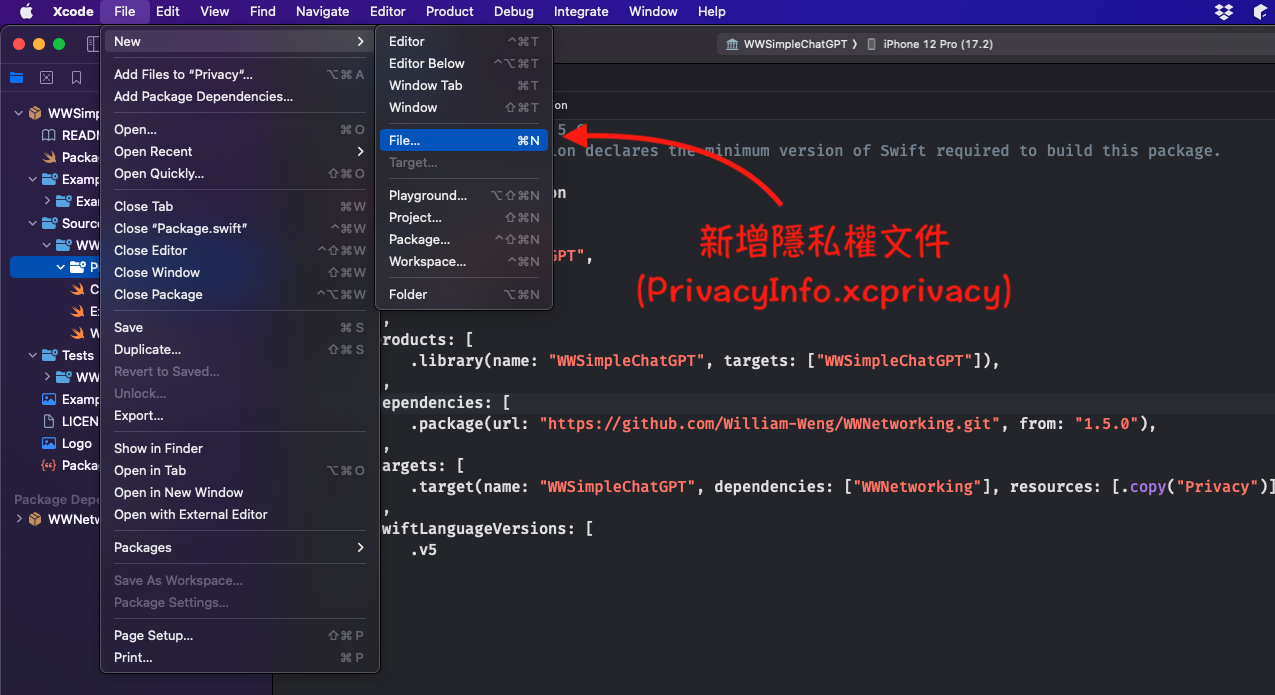Choose New Folder

click(464, 294)
